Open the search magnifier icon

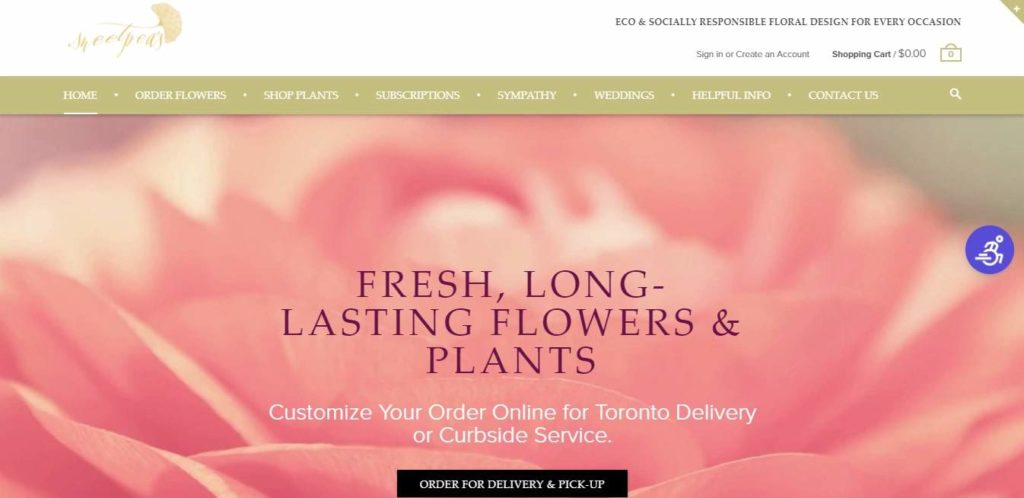tap(955, 94)
